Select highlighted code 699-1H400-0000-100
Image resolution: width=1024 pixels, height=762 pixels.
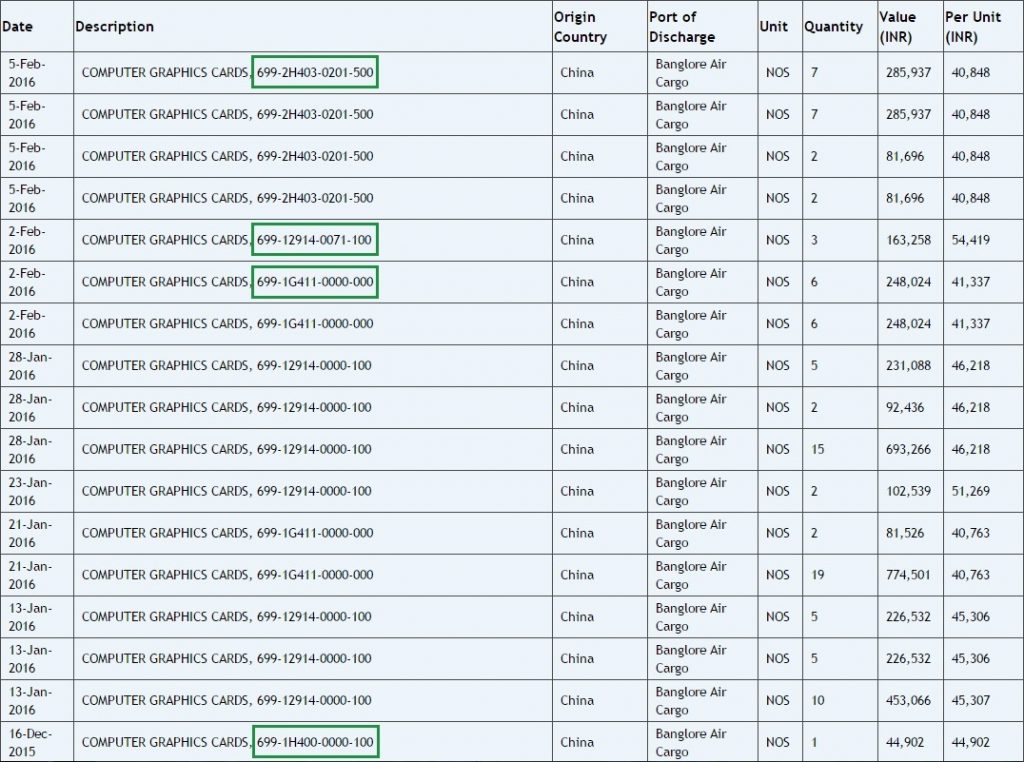pyautogui.click(x=315, y=742)
